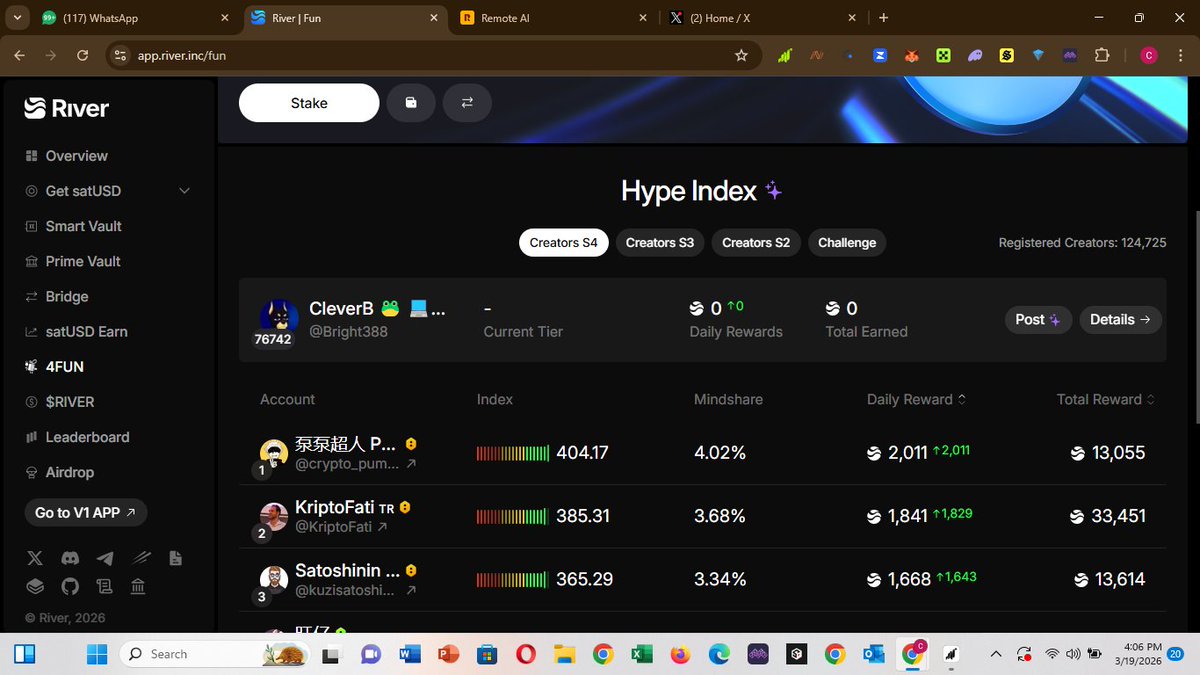Click the diagonal stripes icon in sidebar footer
The width and height of the screenshot is (1200, 675).
[x=140, y=558]
